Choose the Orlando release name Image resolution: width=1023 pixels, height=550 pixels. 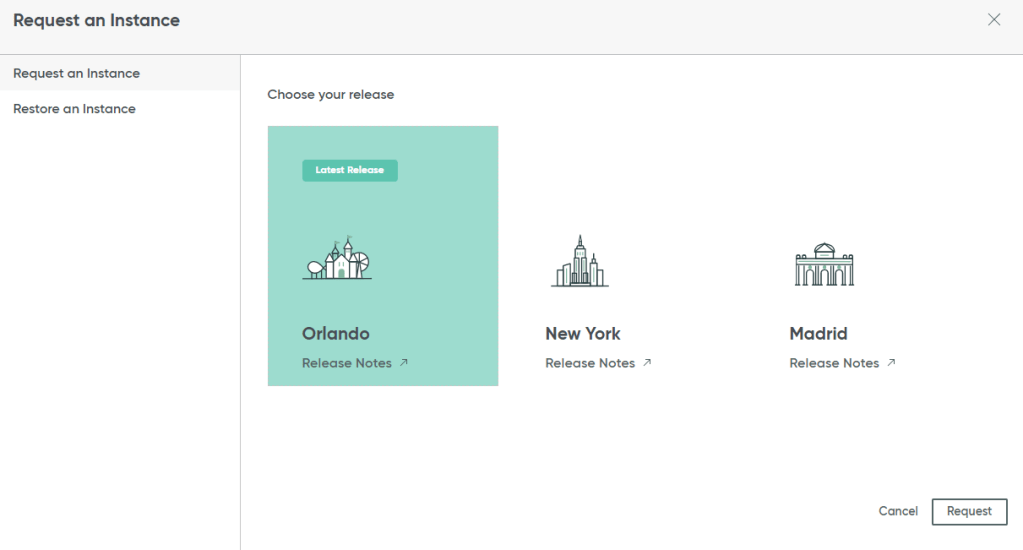pos(336,334)
